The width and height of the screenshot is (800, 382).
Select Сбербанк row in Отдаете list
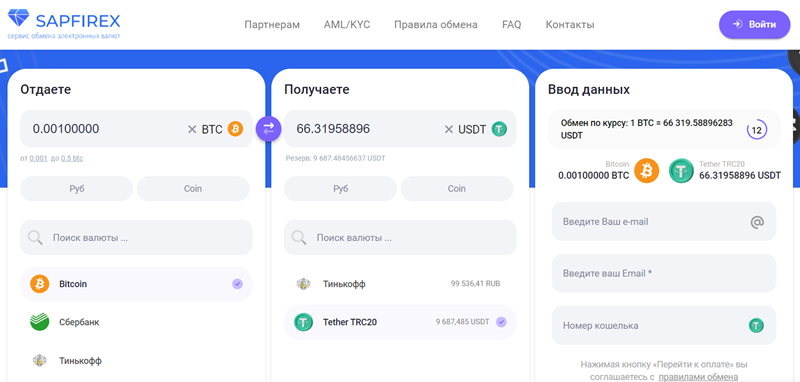click(136, 322)
